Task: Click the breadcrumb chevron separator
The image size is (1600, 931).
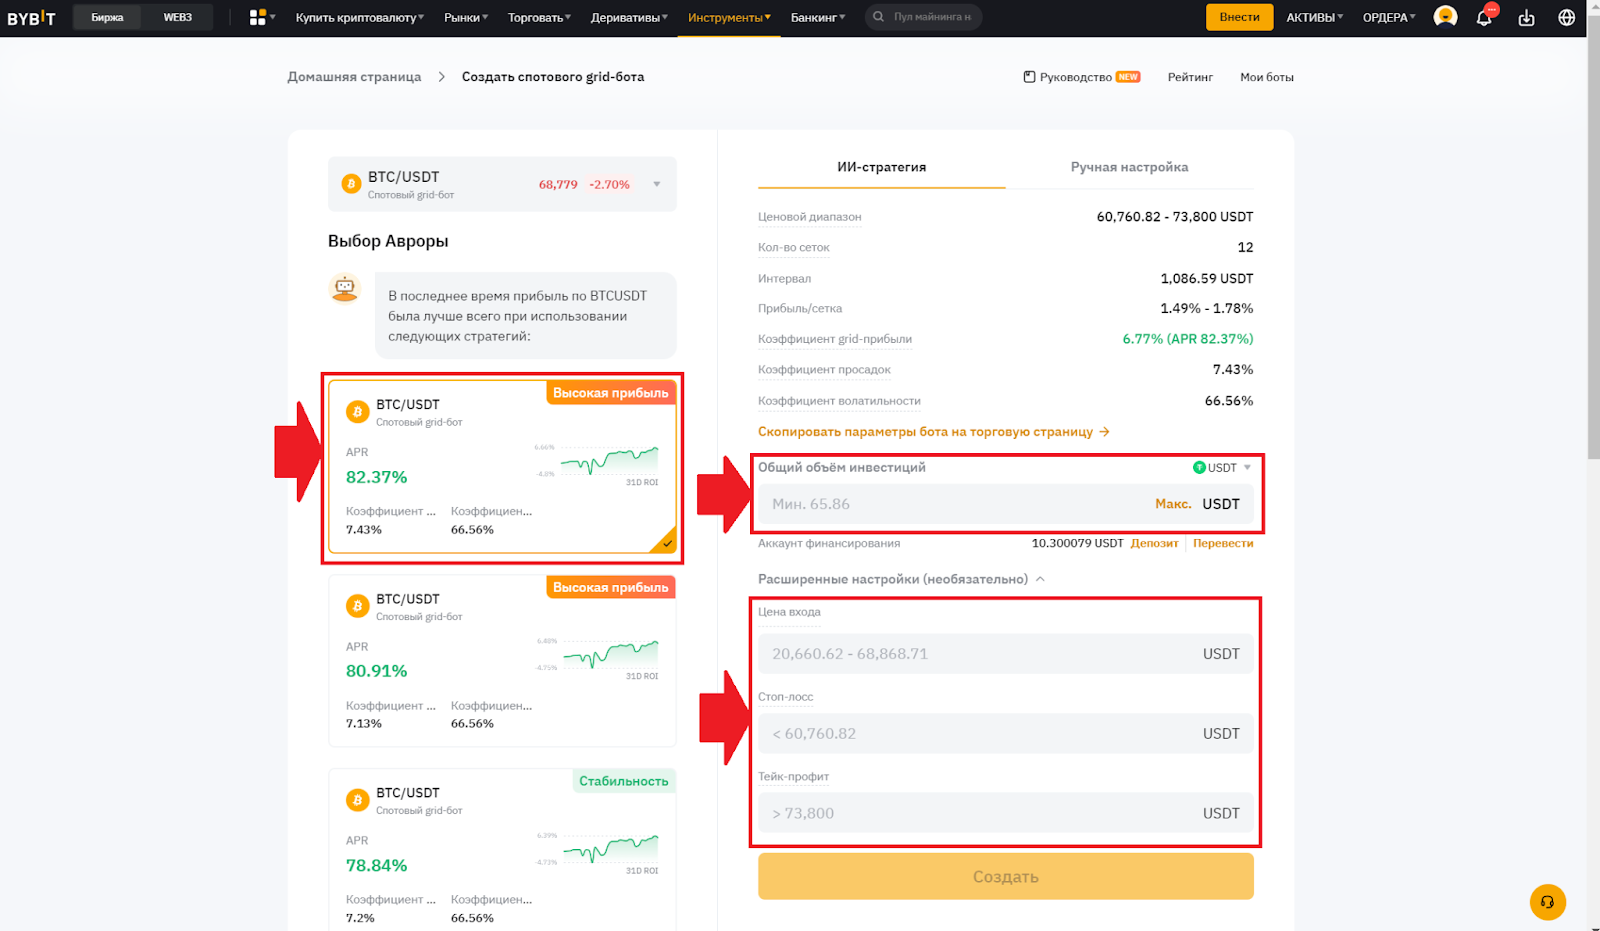Action: [441, 77]
